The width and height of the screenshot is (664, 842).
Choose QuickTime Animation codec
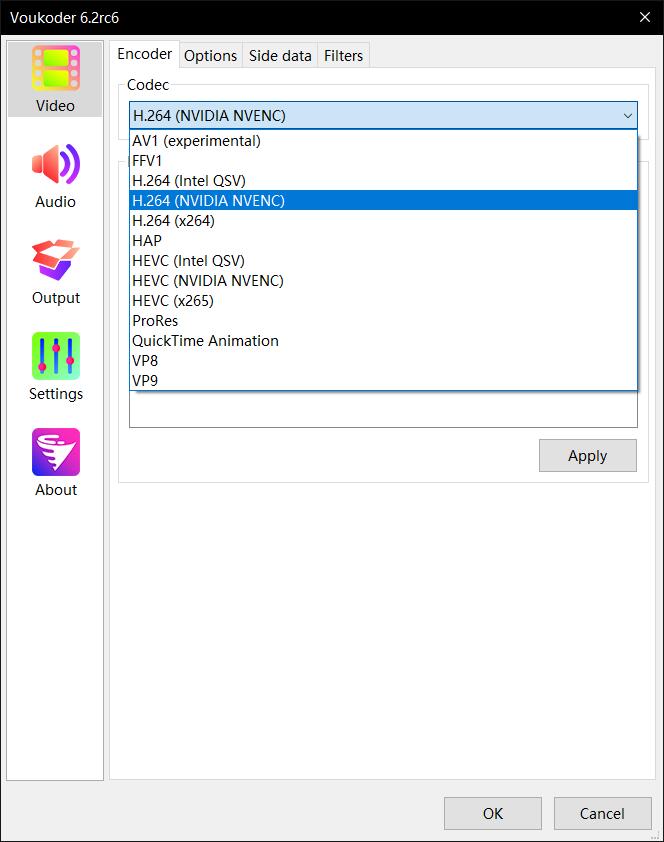205,341
